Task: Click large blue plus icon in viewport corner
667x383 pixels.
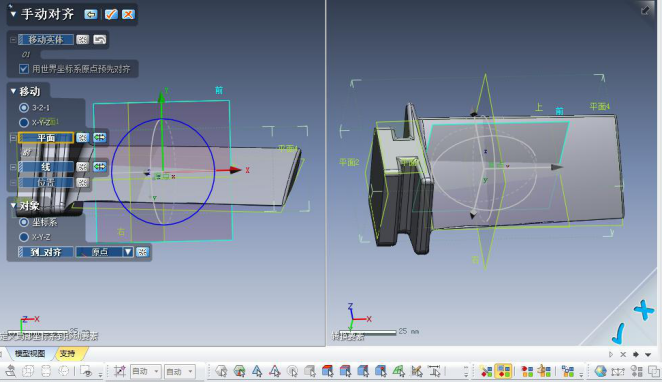Action: click(644, 309)
